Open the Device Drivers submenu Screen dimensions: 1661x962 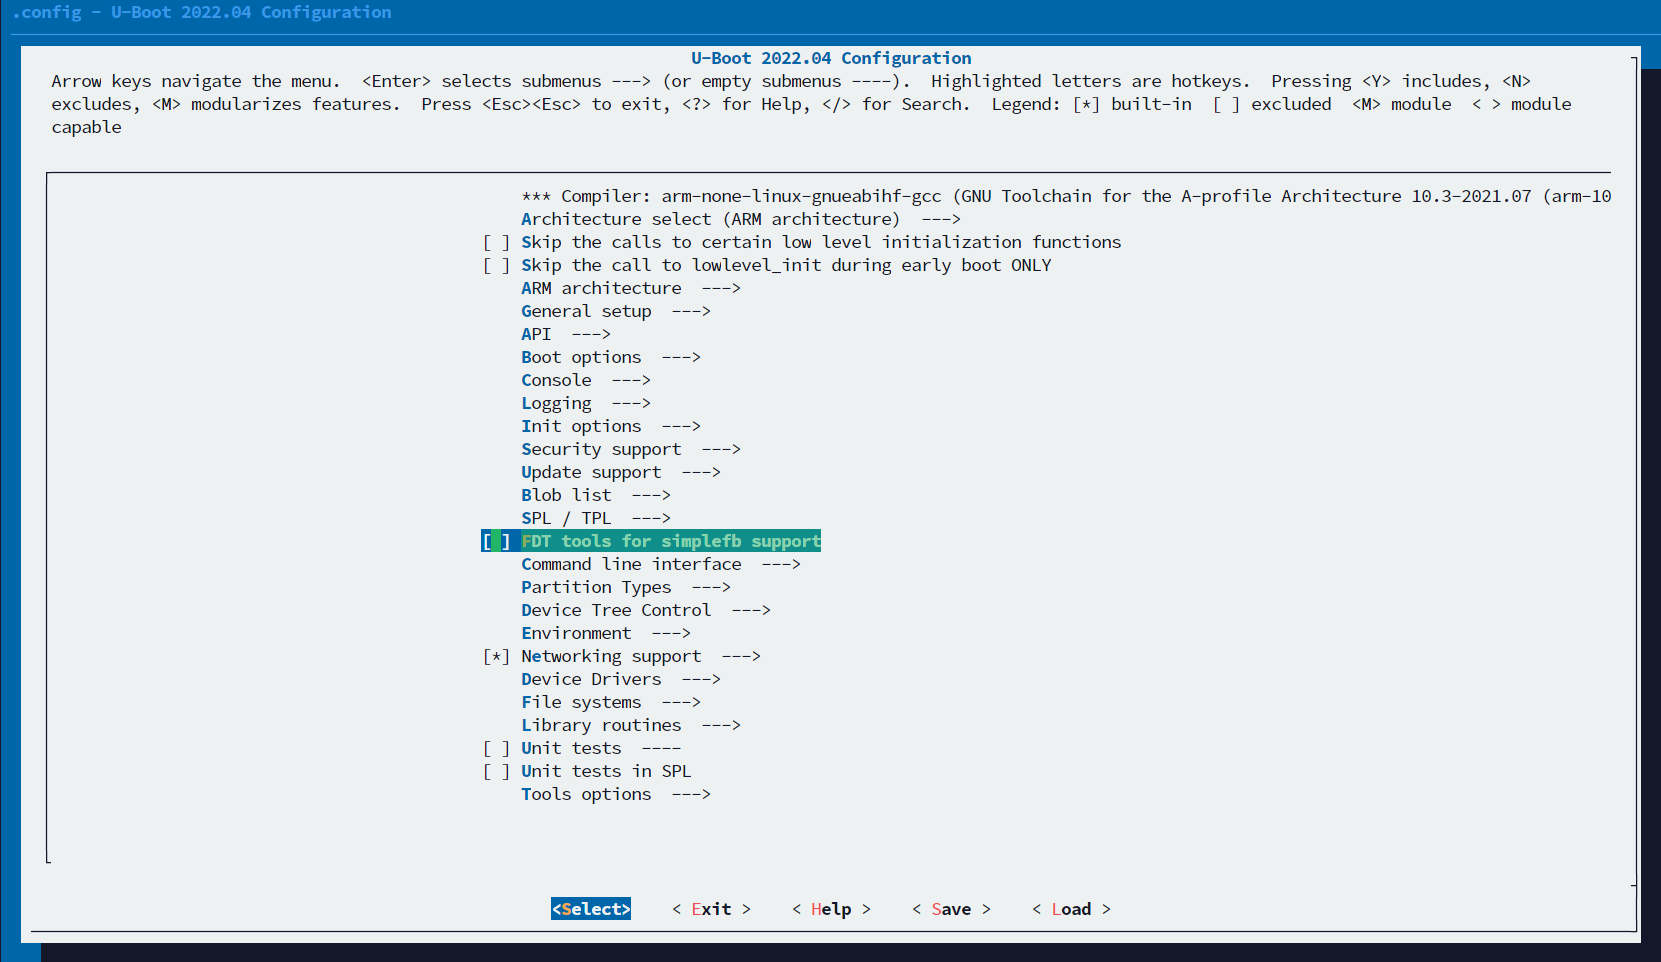[621, 679]
